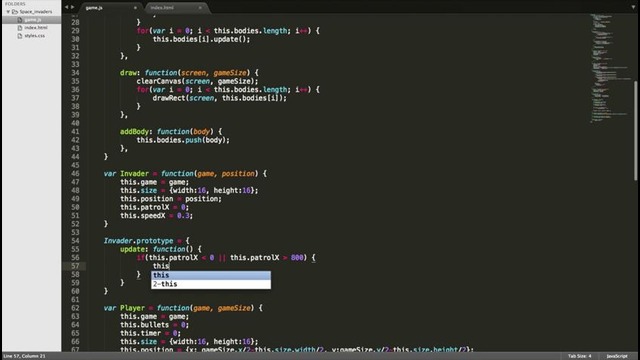Click 'this.bullets' on line 64
640x360 pixels.
pos(144,325)
